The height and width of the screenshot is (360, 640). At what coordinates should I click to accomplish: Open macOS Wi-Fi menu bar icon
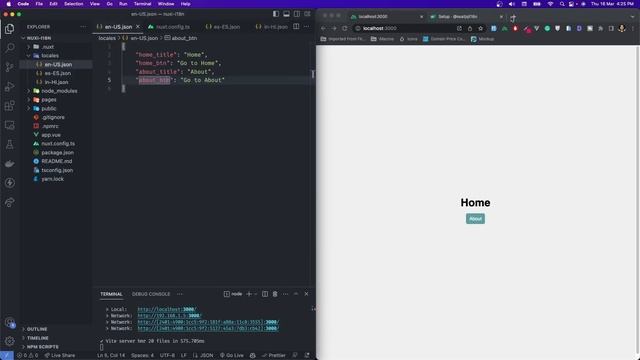(x=550, y=4)
